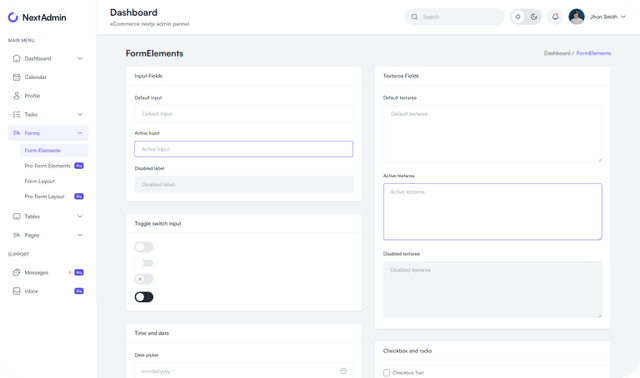Click the Tables sidebar icon

[x=16, y=216]
